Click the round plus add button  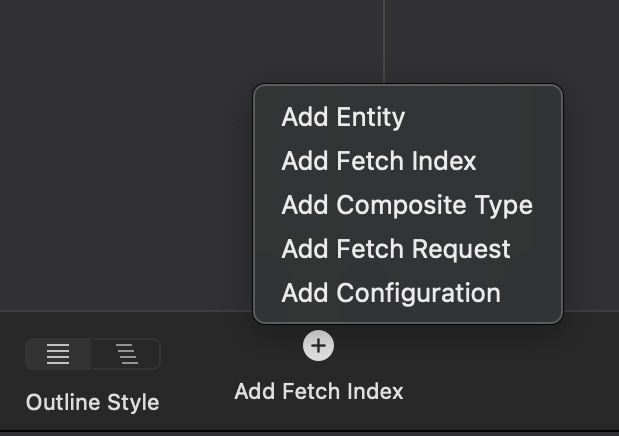pos(318,346)
